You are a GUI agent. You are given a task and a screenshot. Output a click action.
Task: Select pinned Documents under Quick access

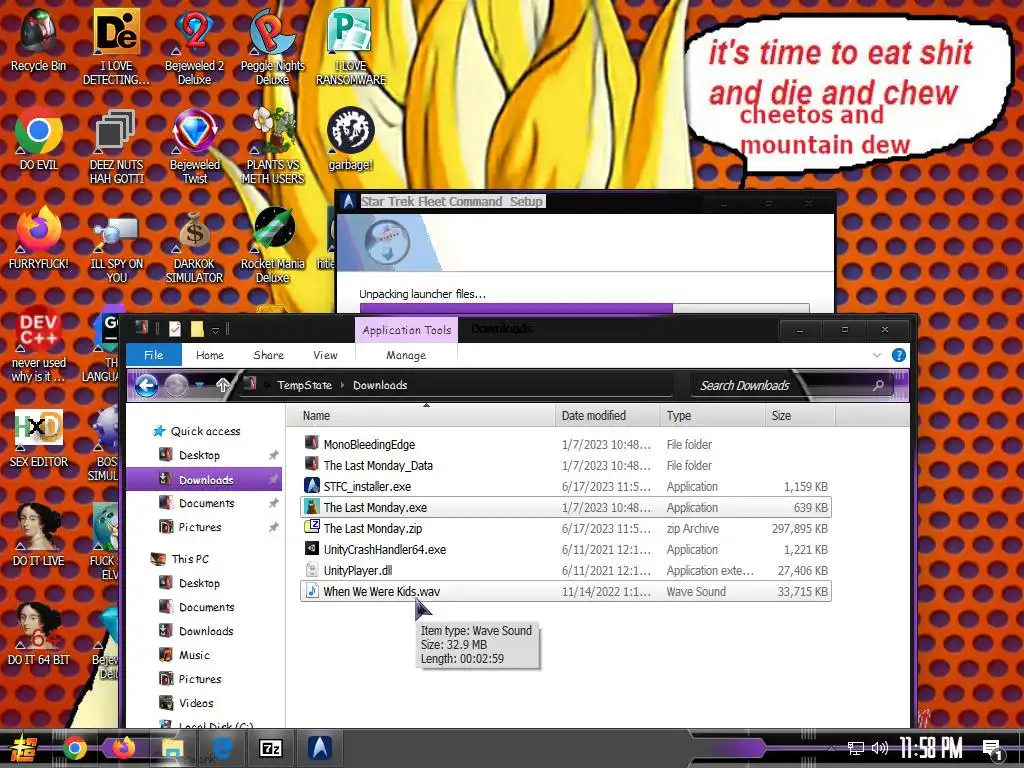tap(204, 503)
